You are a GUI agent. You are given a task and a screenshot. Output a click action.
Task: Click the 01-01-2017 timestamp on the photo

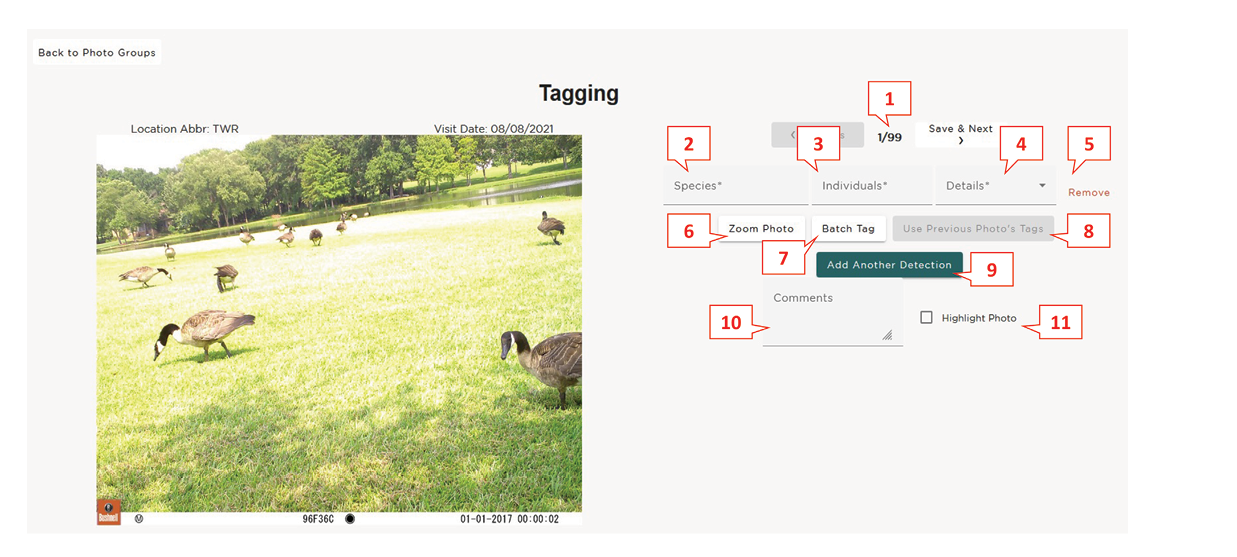pyautogui.click(x=509, y=519)
